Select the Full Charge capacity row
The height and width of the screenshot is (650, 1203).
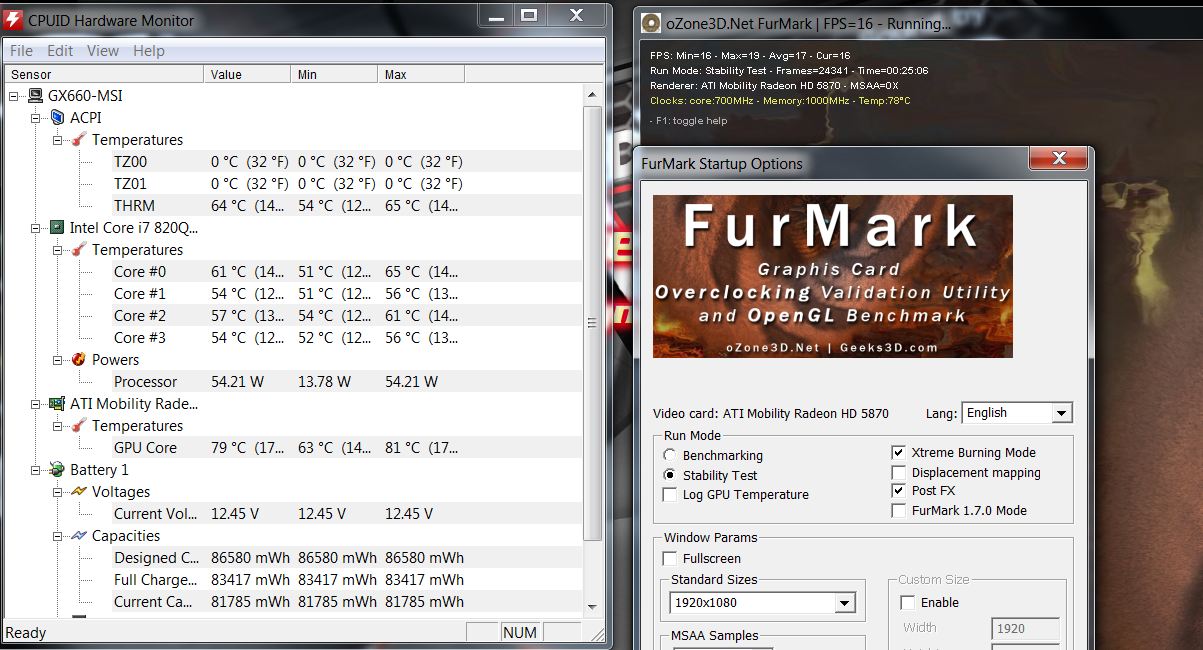pos(293,580)
